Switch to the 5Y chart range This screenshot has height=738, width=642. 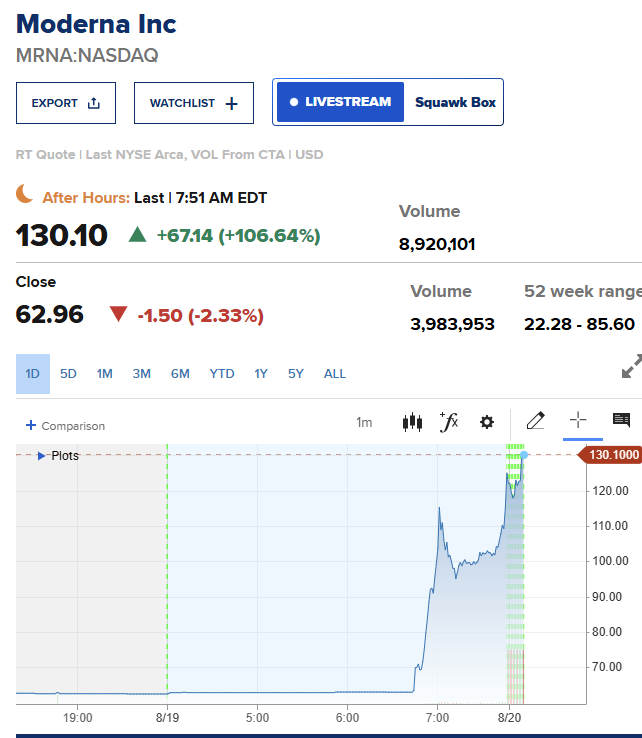[x=296, y=374]
